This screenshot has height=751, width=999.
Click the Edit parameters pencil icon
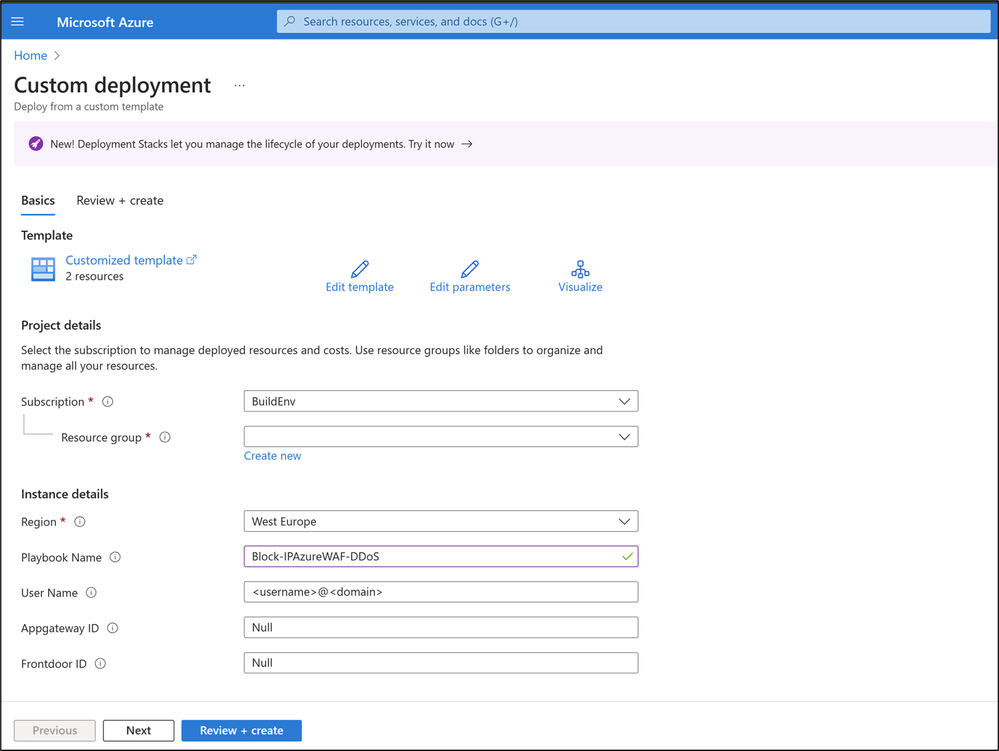pos(470,269)
